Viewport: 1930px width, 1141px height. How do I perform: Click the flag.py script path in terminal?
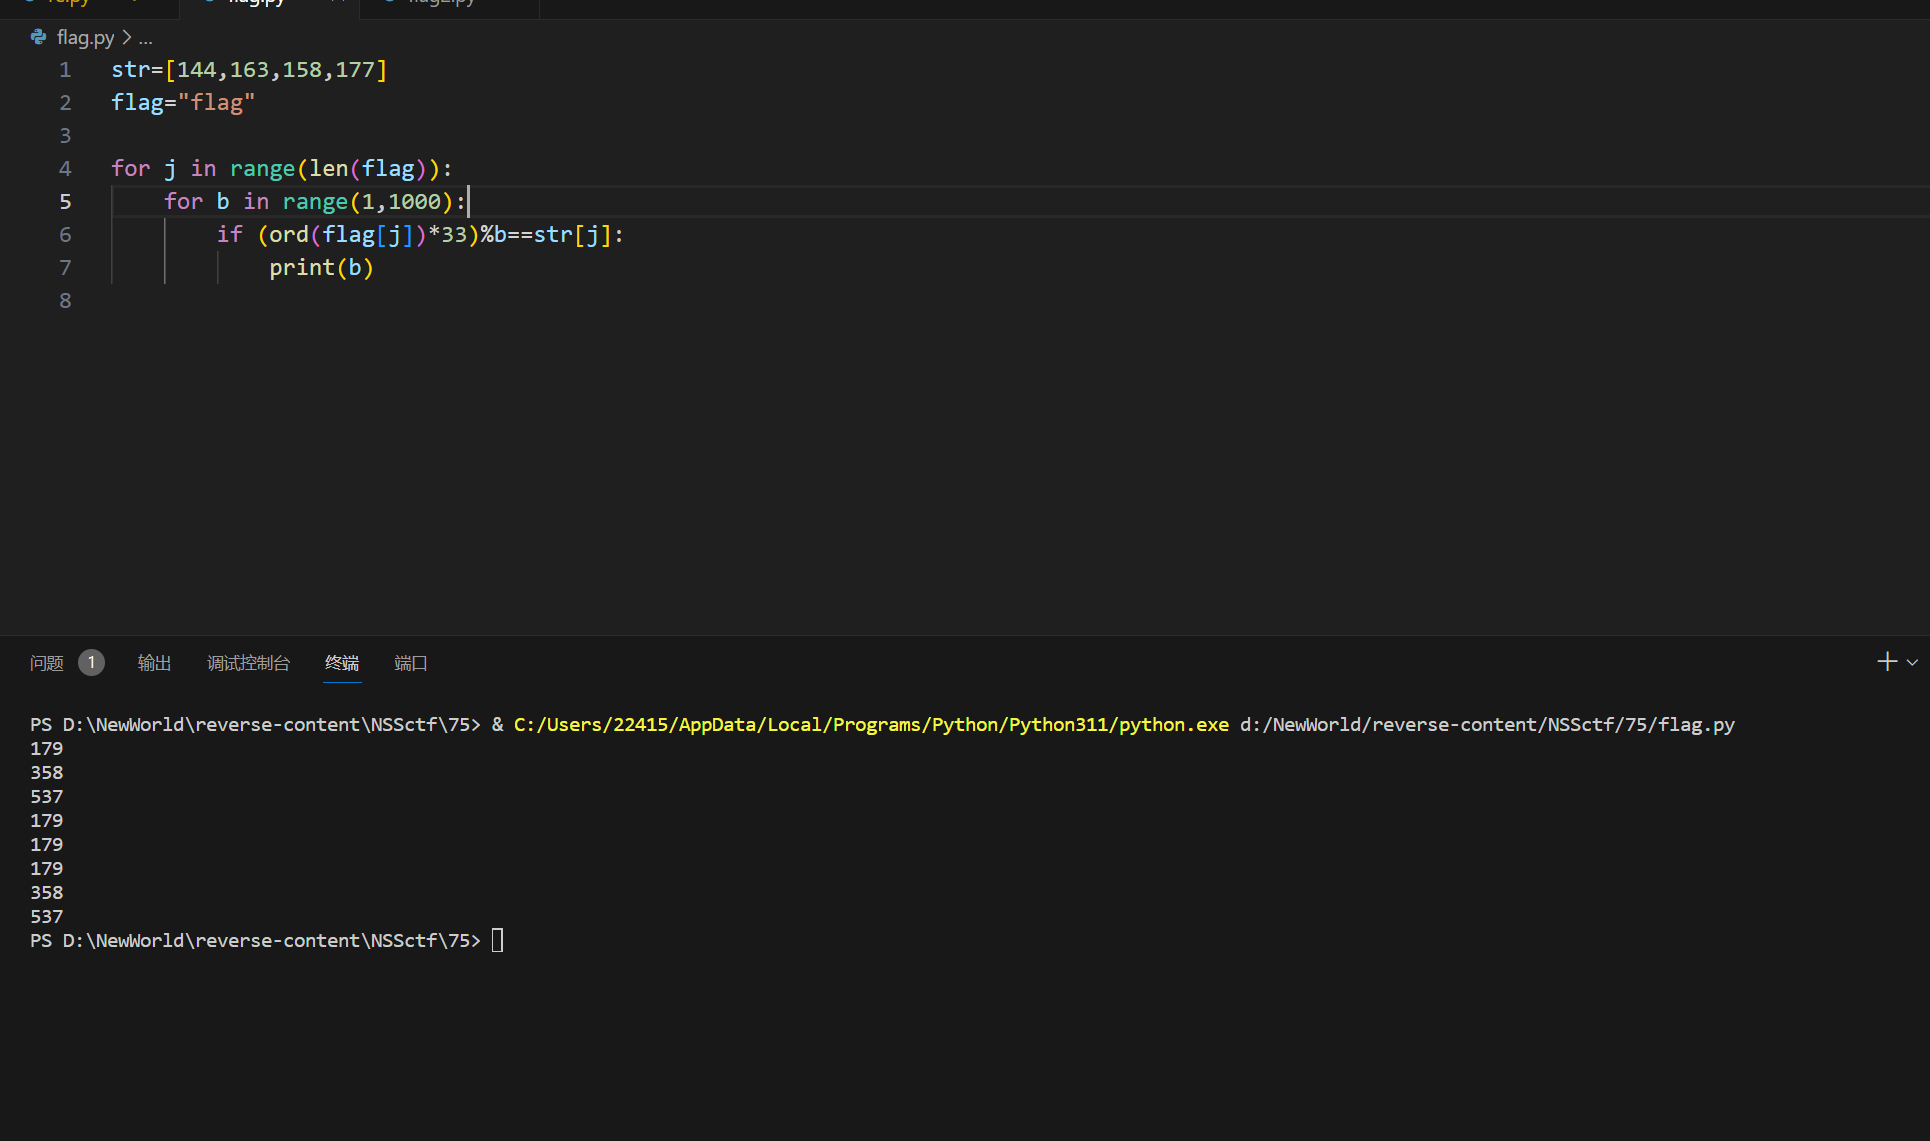tap(1486, 724)
